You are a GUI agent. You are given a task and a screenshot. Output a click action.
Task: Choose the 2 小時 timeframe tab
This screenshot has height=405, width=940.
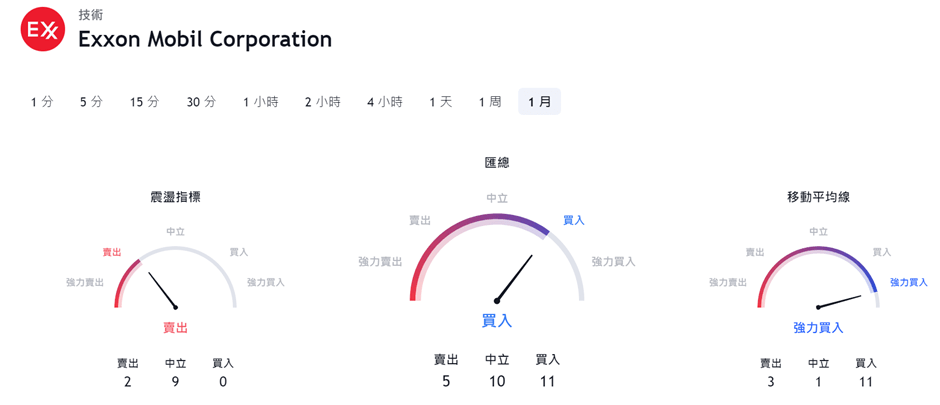click(x=322, y=102)
